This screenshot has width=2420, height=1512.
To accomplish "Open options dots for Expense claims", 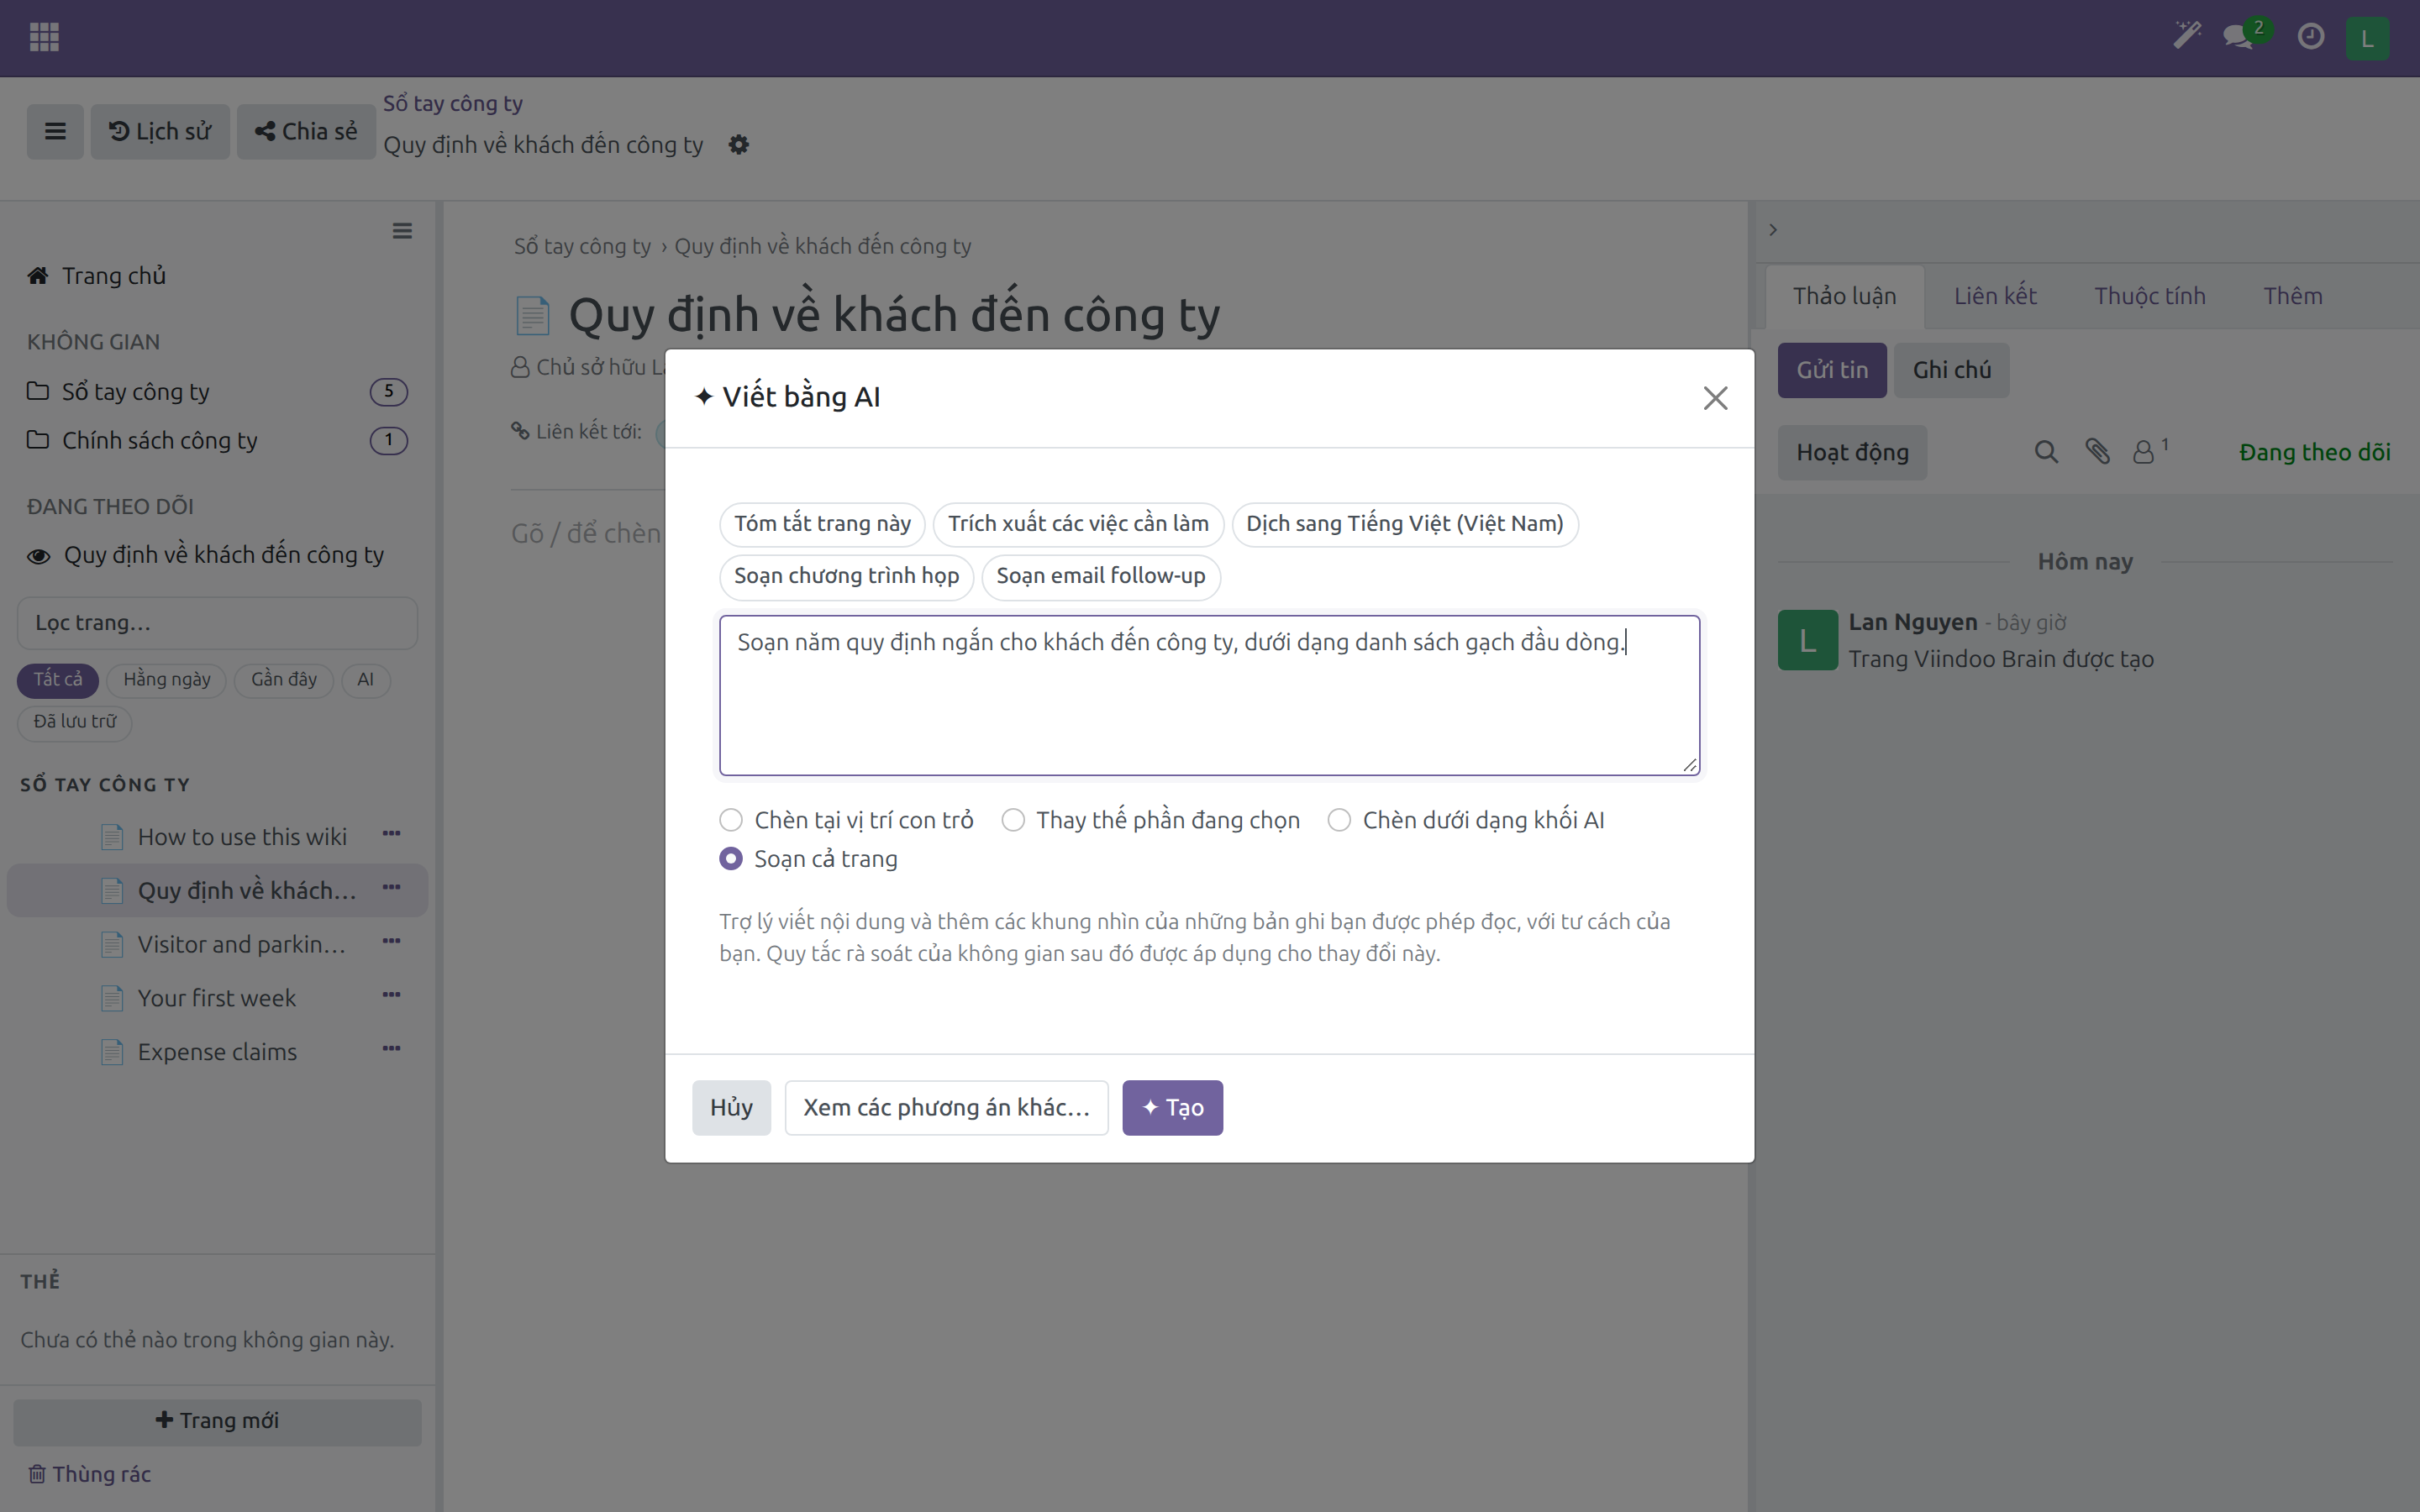I will pyautogui.click(x=392, y=1050).
